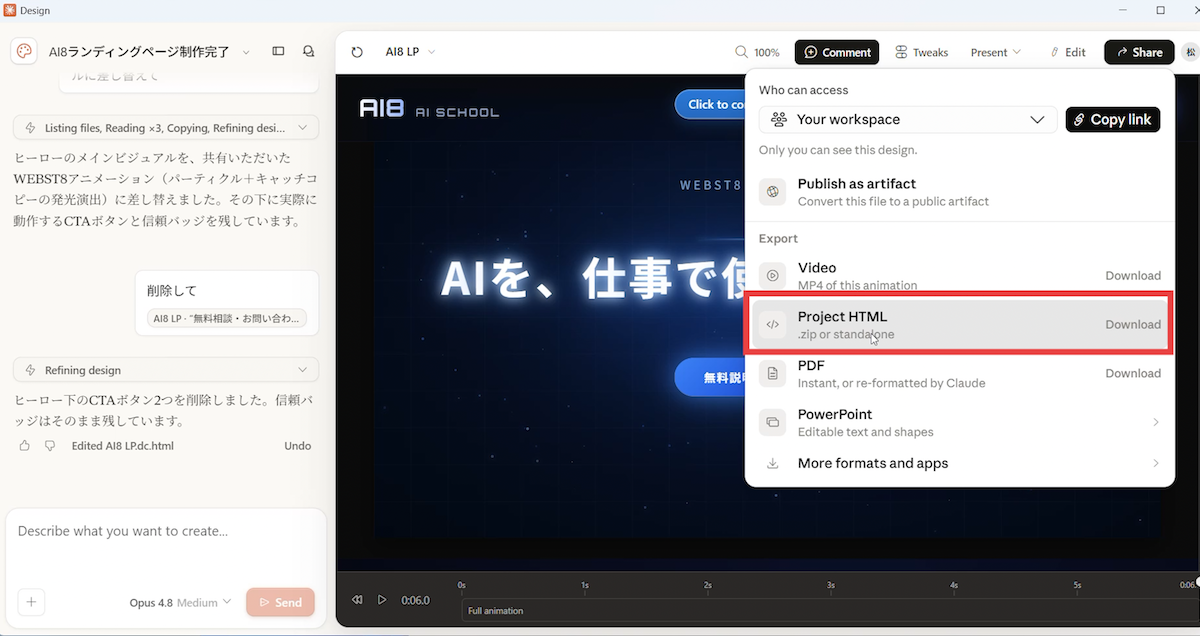Screen dimensions: 1200x636
Task: Play the animation in the timeline
Action: [382, 600]
